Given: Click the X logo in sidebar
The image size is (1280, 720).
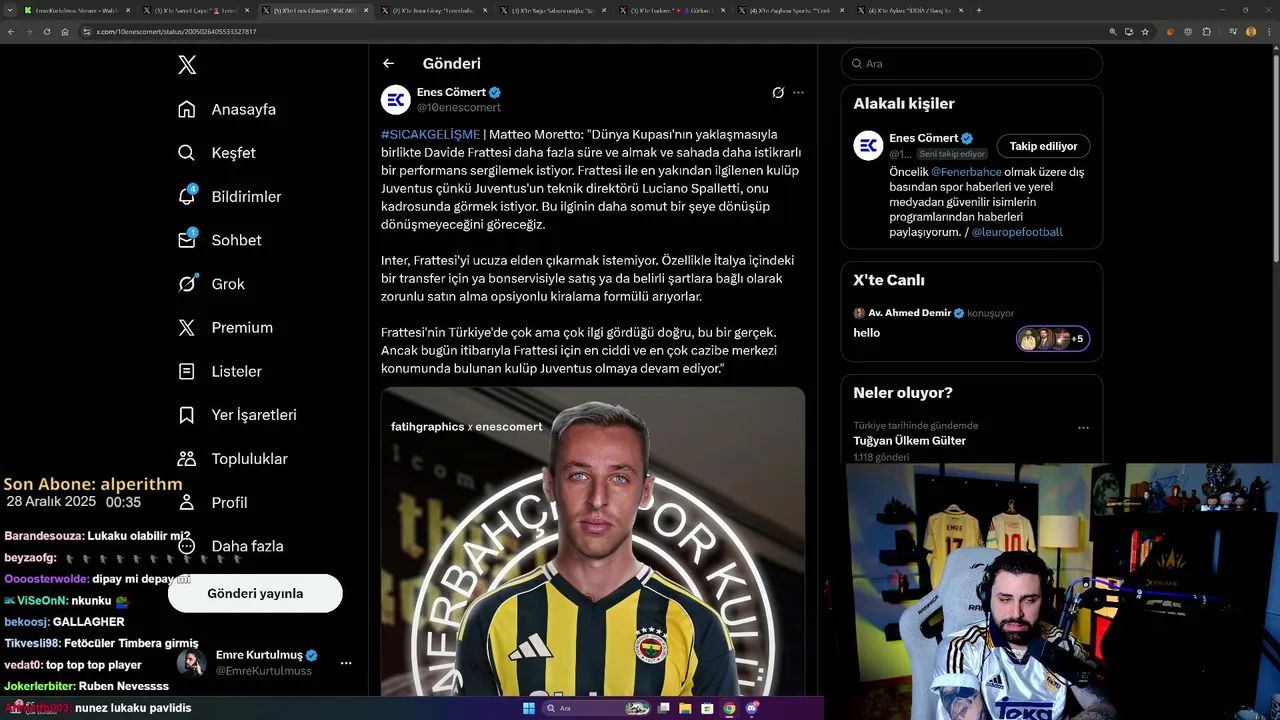Looking at the screenshot, I should tap(187, 65).
